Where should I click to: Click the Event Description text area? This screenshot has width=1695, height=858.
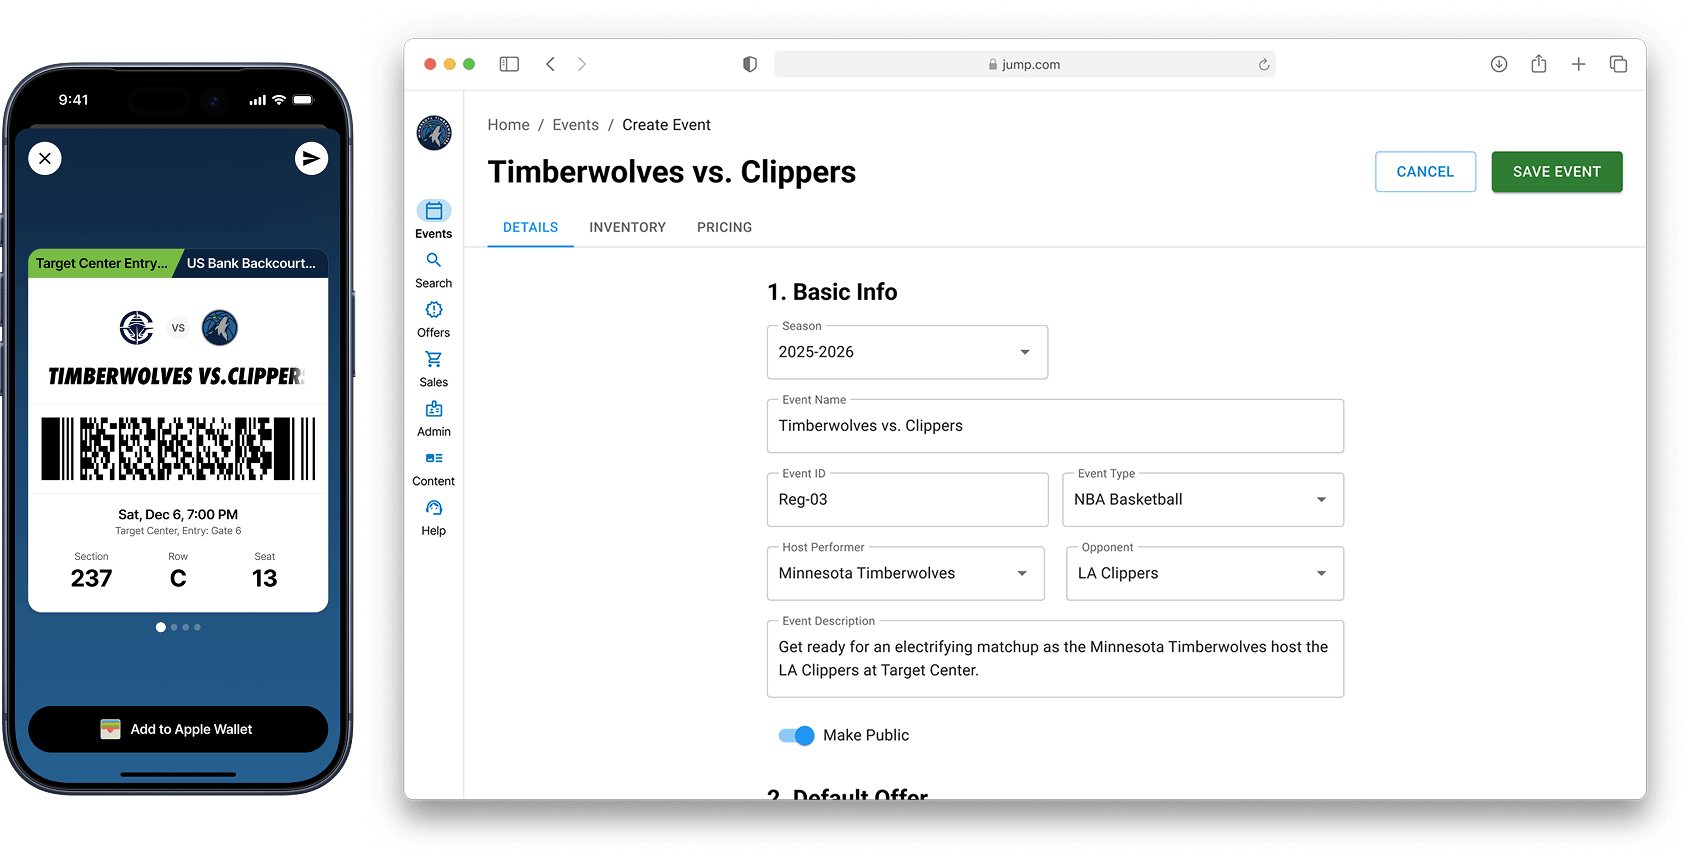(1055, 659)
